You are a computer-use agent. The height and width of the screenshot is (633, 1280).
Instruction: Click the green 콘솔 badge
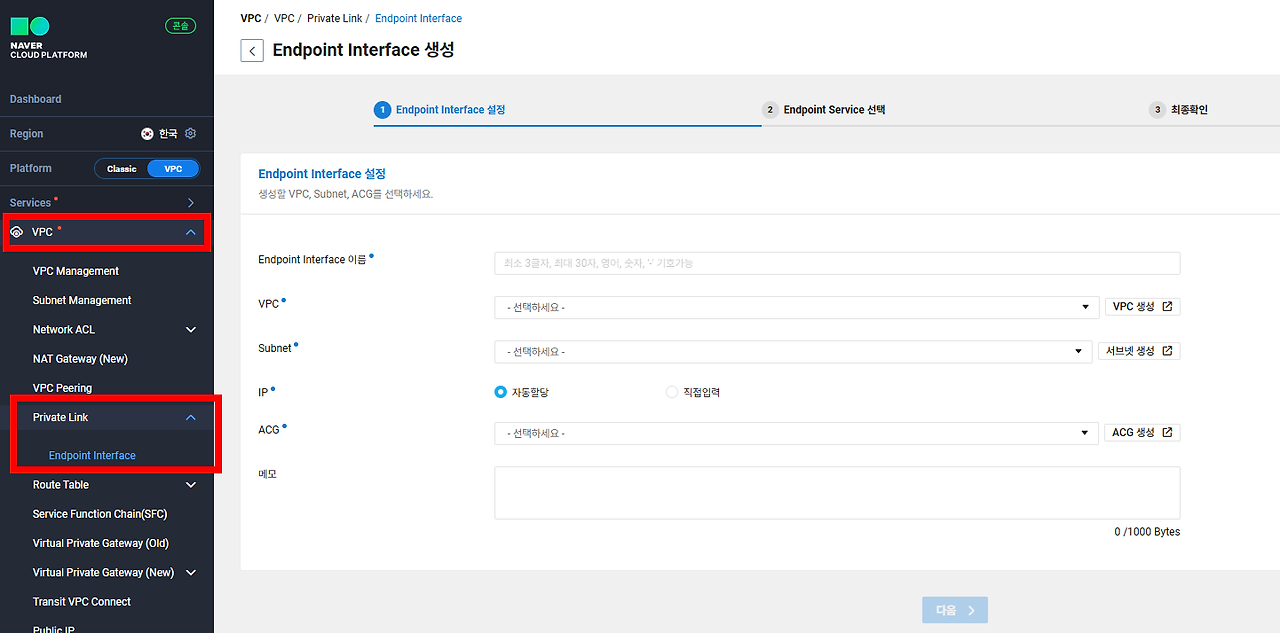point(180,26)
